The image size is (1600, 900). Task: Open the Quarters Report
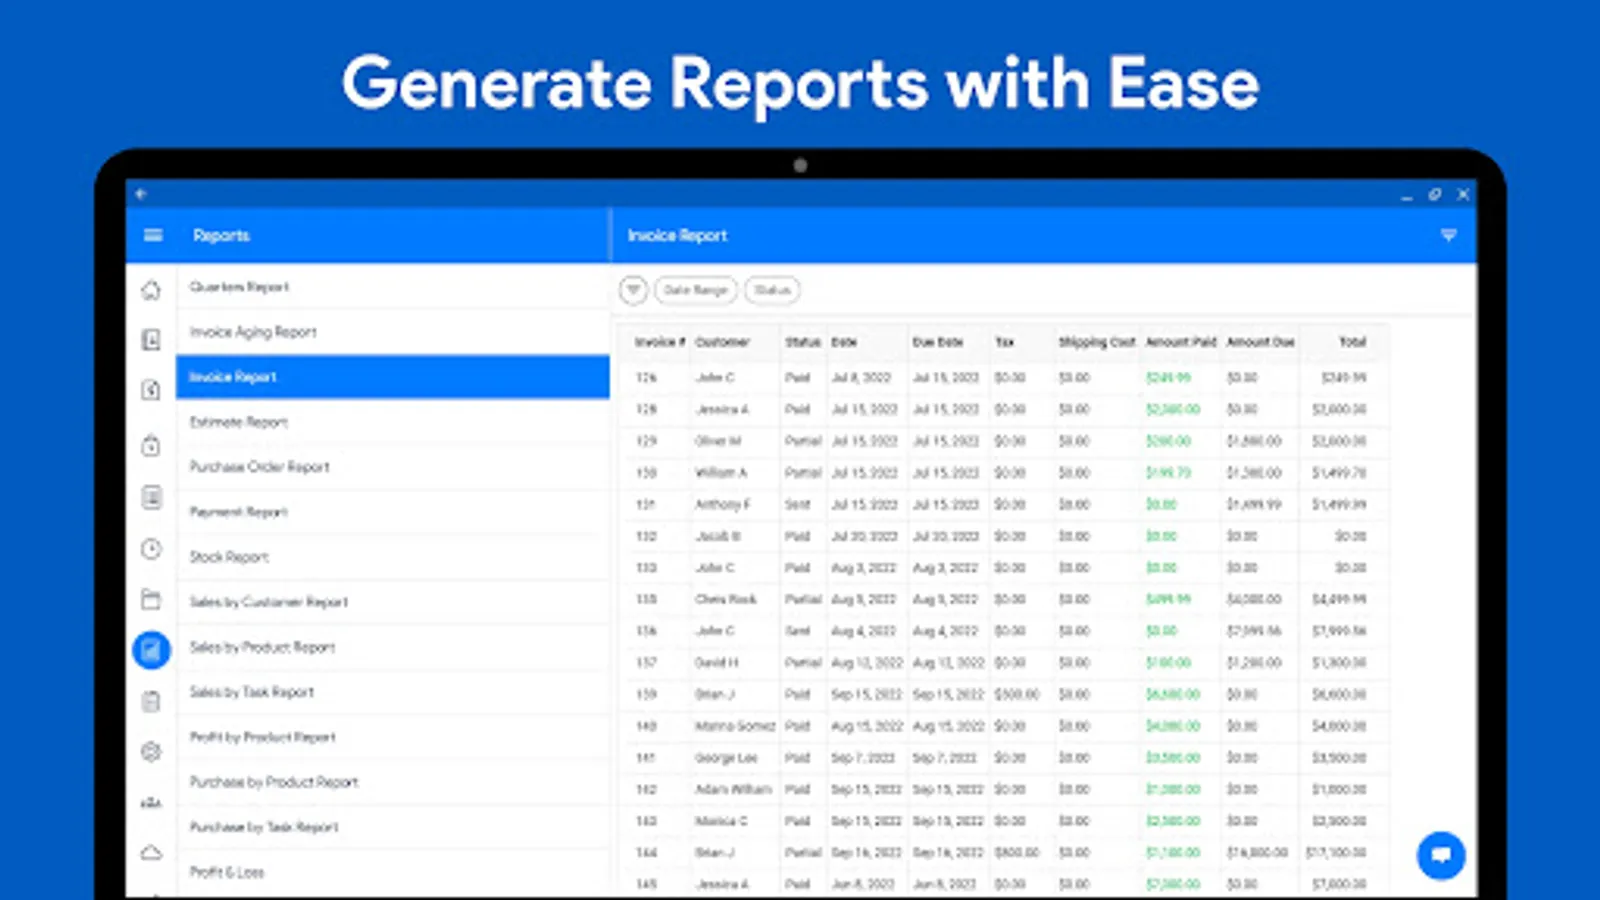pyautogui.click(x=393, y=287)
